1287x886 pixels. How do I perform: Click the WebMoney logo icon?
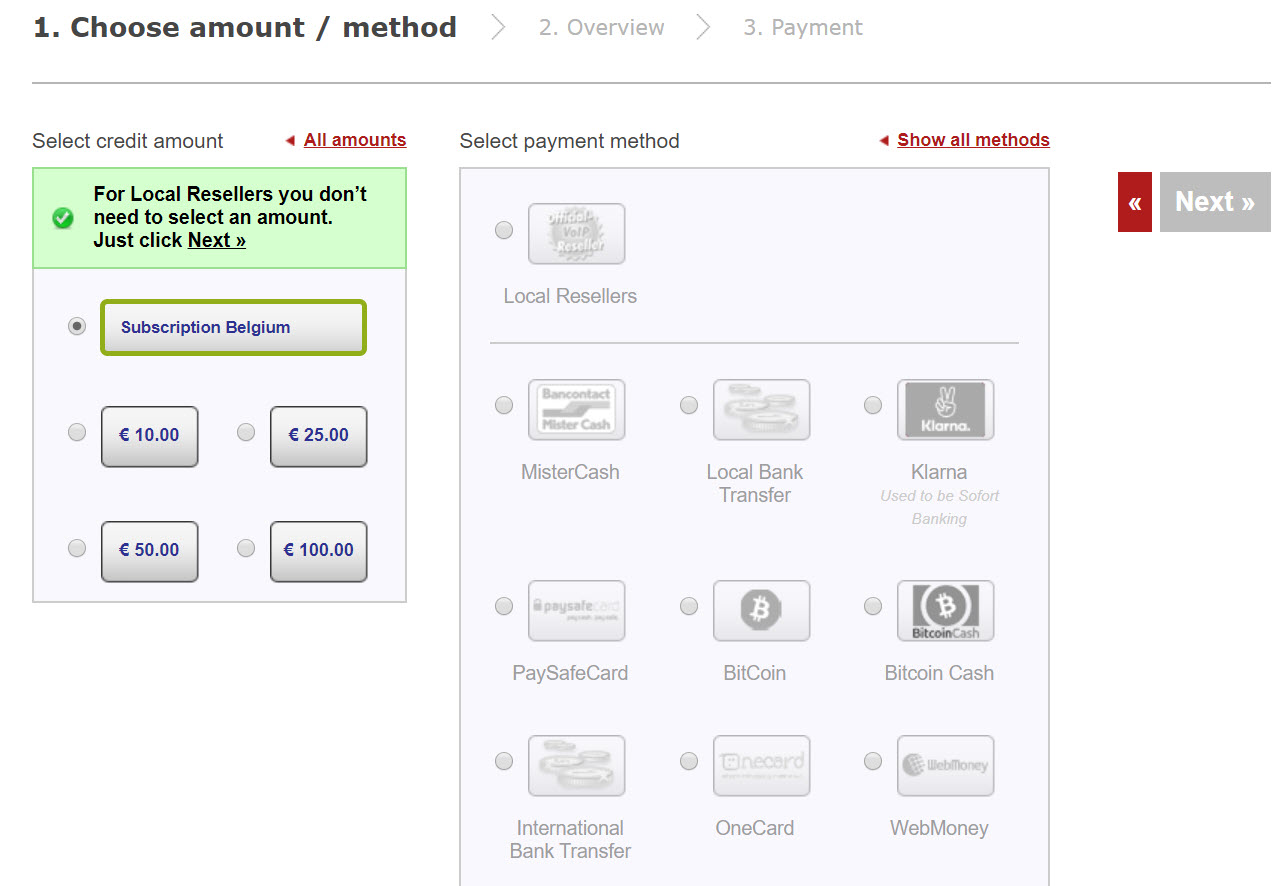point(945,766)
